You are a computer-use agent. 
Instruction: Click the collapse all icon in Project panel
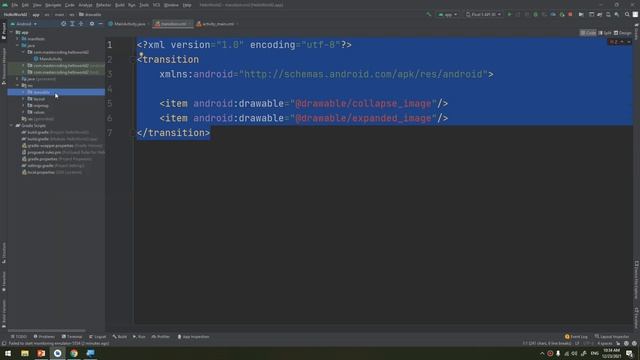coord(81,24)
